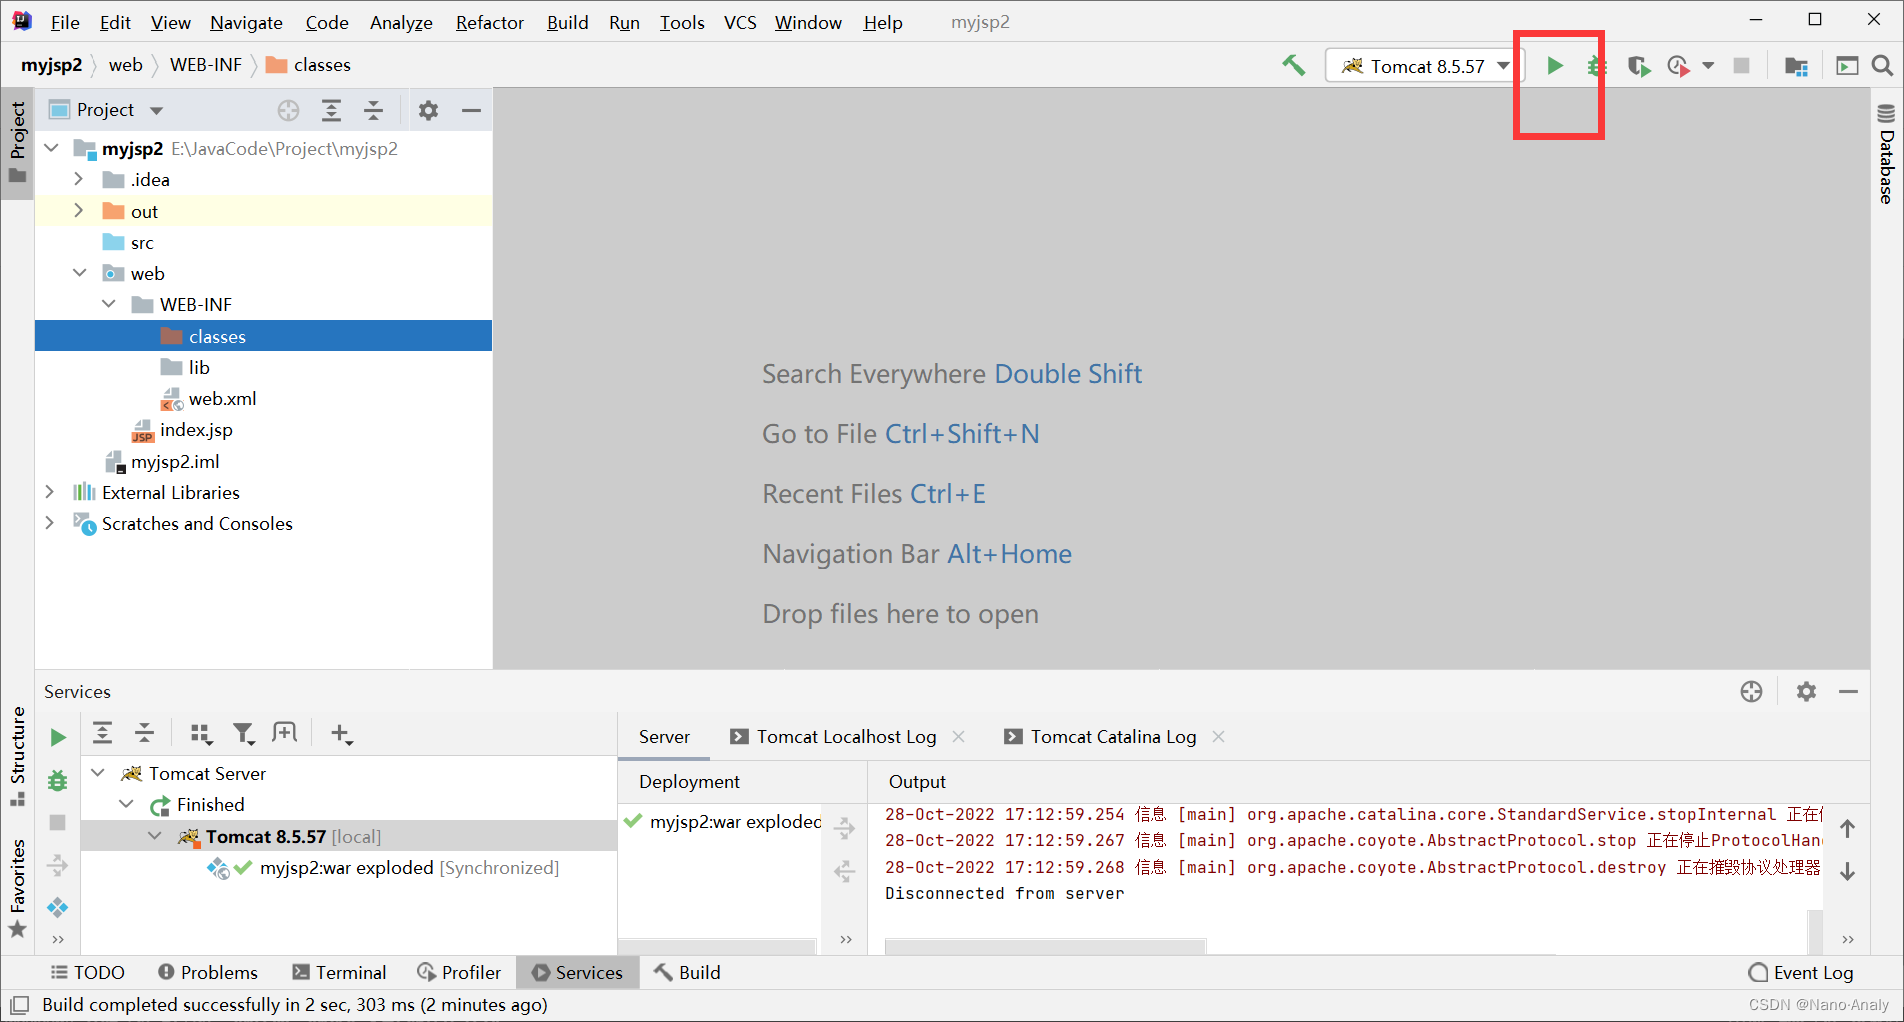Open Project panel gear options
The width and height of the screenshot is (1904, 1022).
(x=428, y=110)
